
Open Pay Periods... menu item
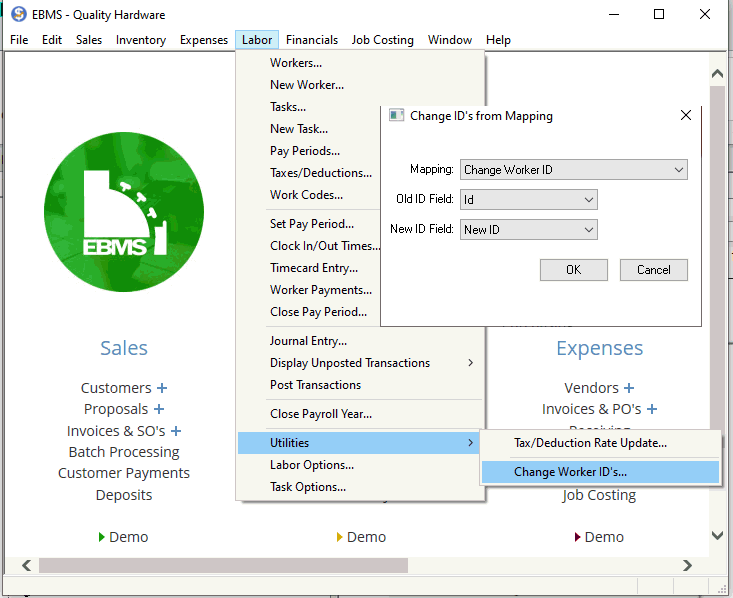305,151
